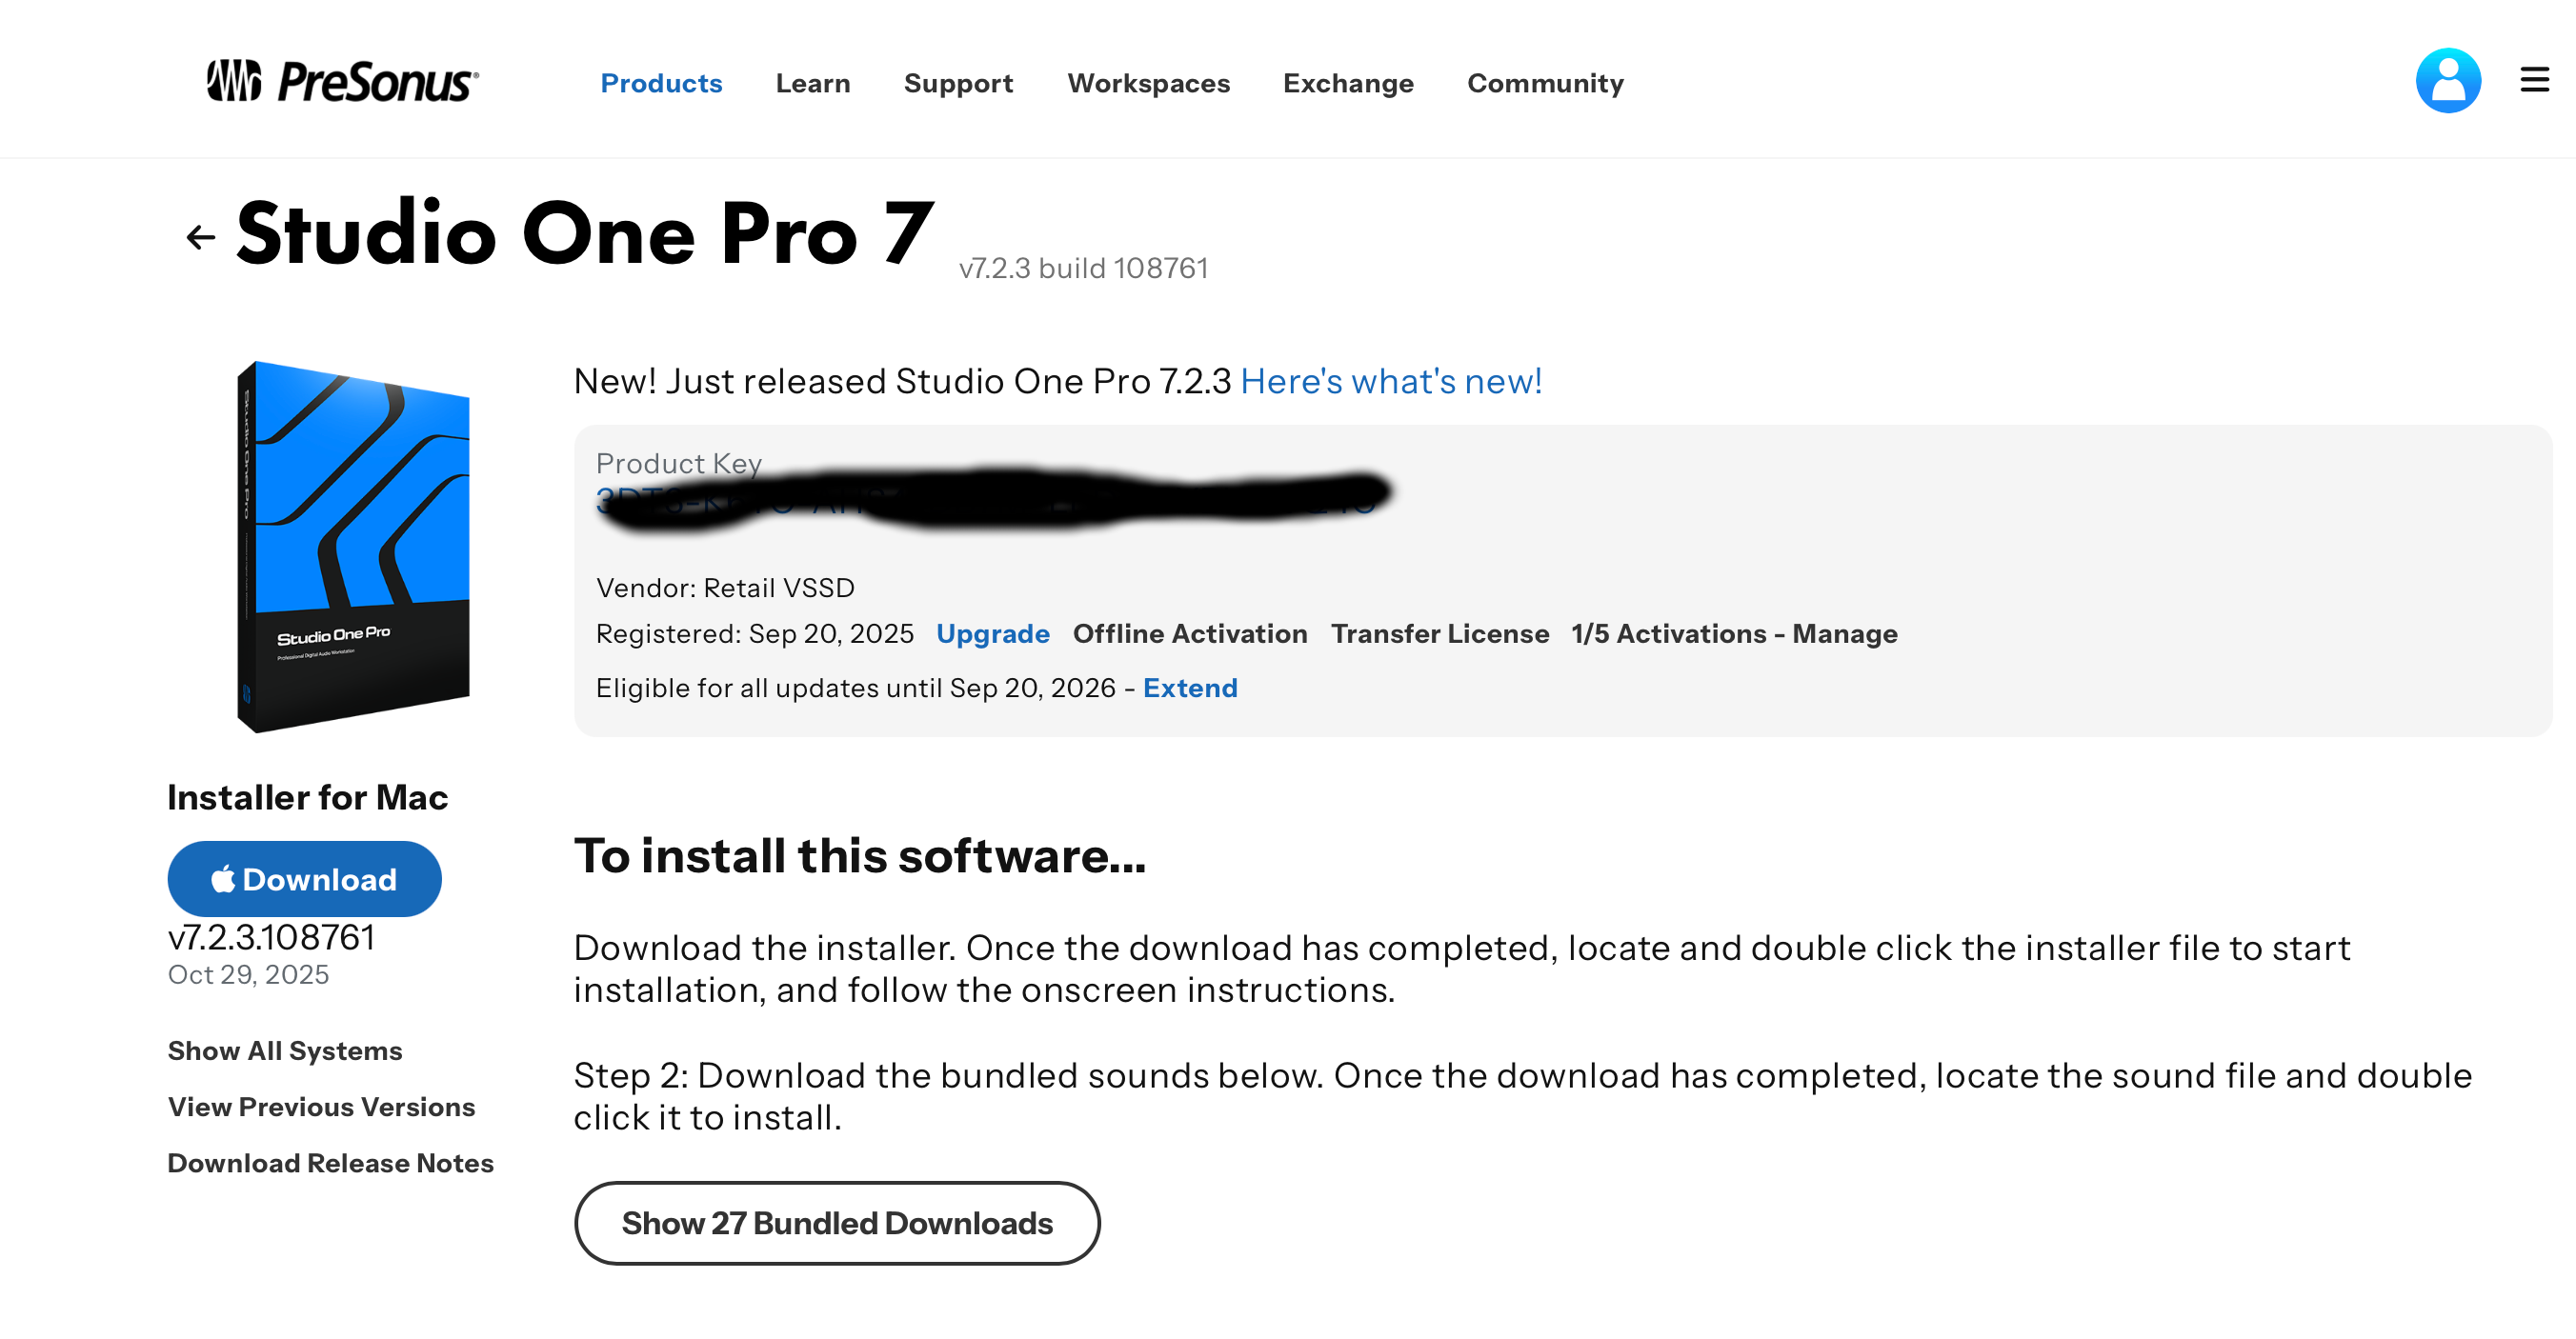Open the Products menu
This screenshot has width=2576, height=1339.
[662, 84]
